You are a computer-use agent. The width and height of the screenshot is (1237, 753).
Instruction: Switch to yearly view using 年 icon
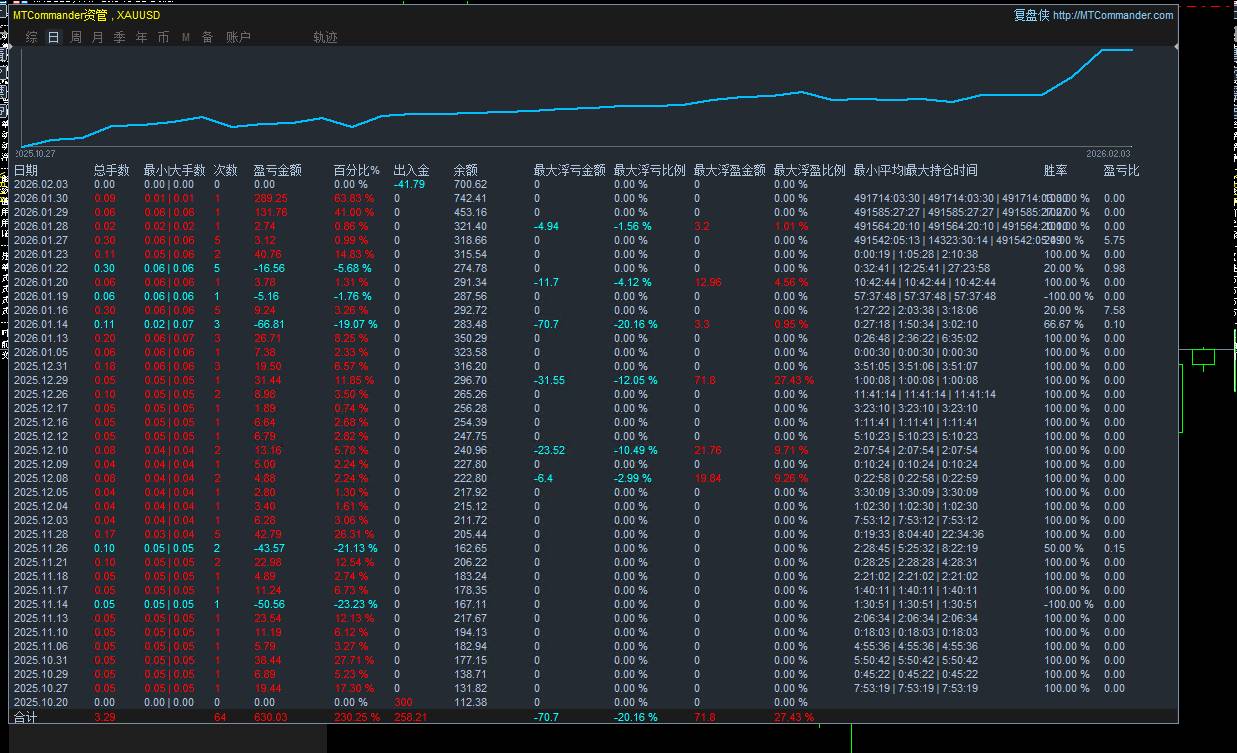coord(140,36)
